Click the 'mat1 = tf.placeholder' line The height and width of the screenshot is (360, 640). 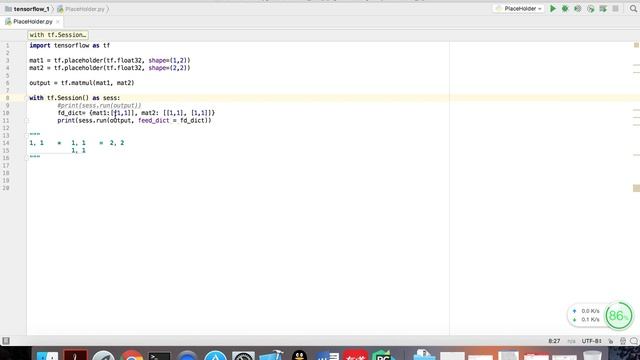pos(109,60)
